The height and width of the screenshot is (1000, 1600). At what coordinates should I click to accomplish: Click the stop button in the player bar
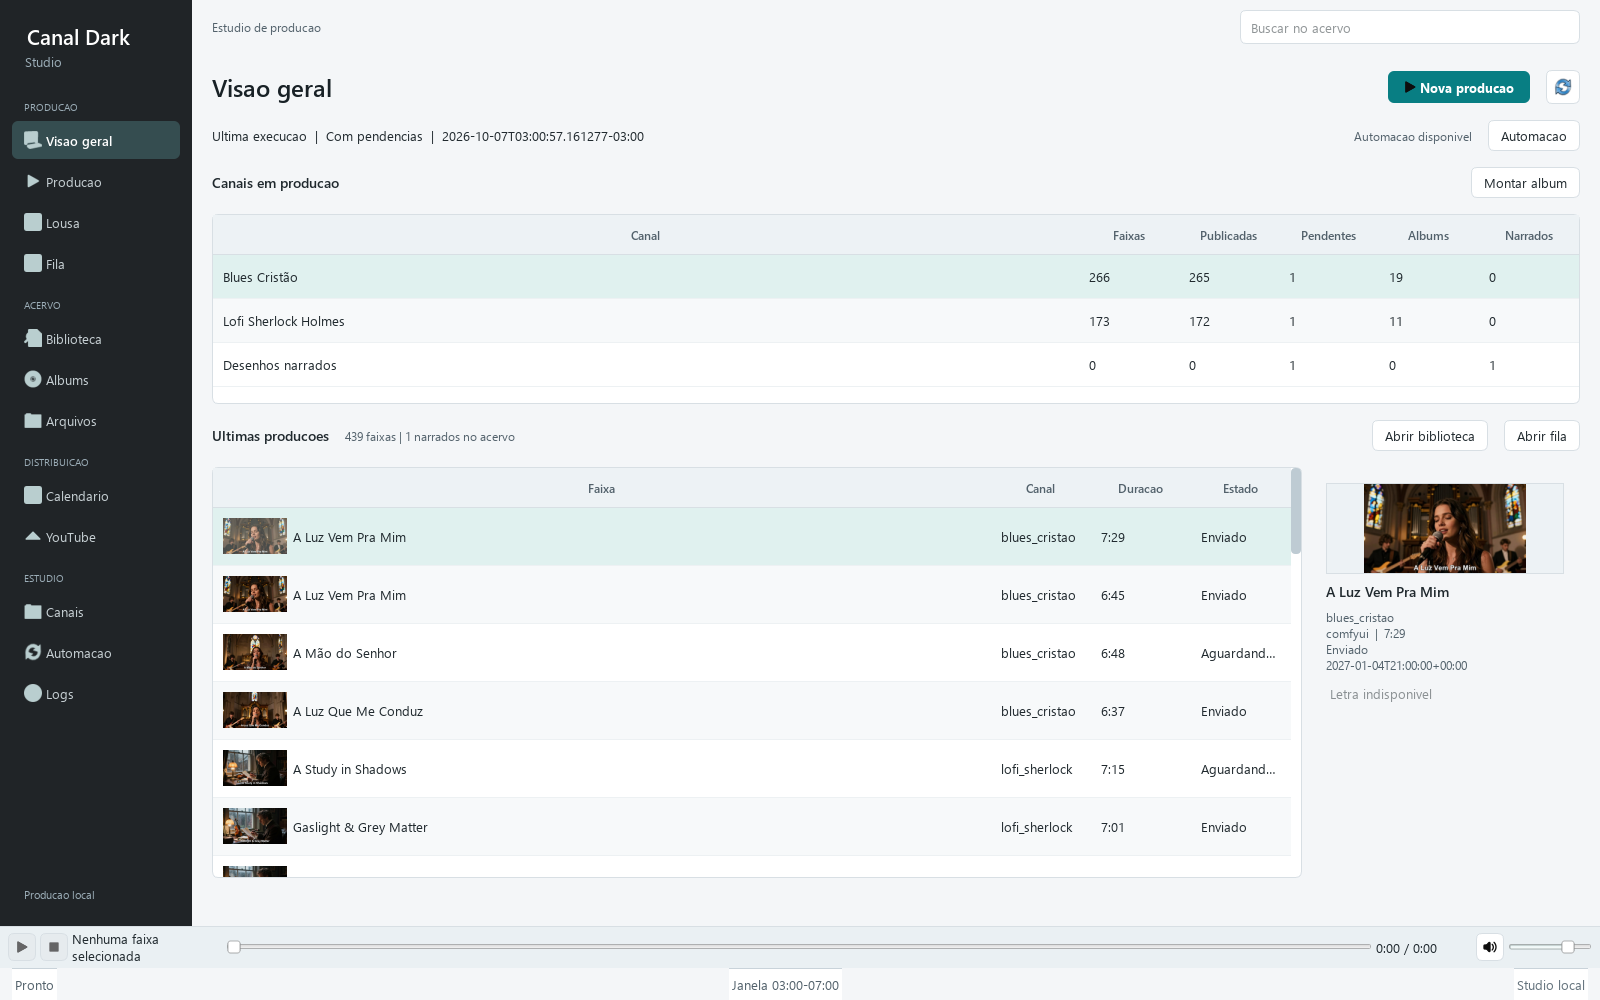[x=54, y=947]
